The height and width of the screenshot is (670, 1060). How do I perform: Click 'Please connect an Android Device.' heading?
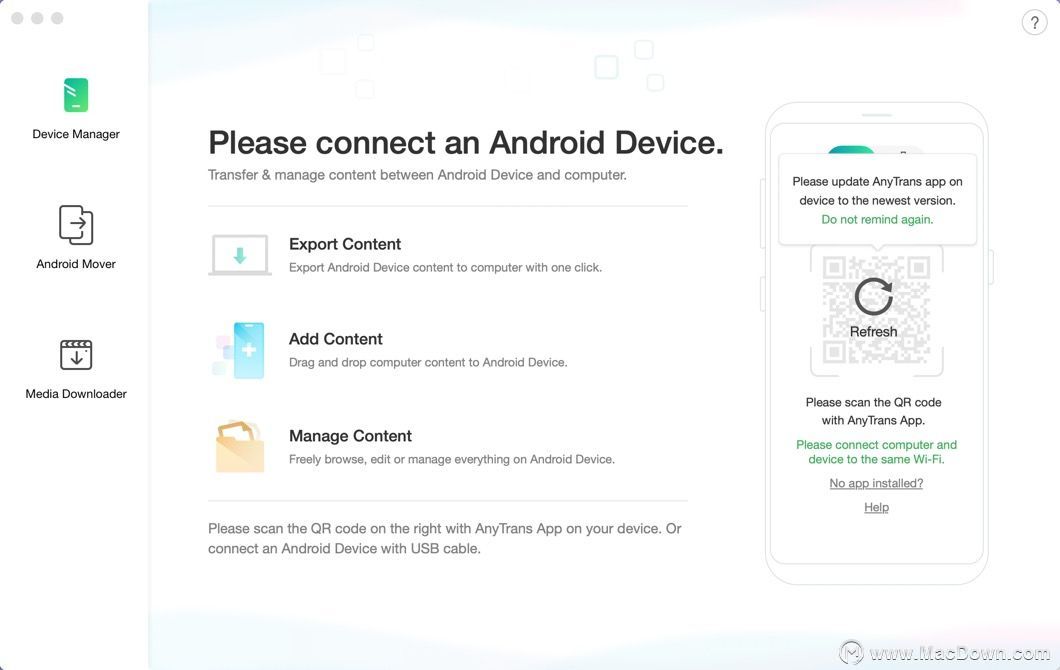tap(466, 143)
